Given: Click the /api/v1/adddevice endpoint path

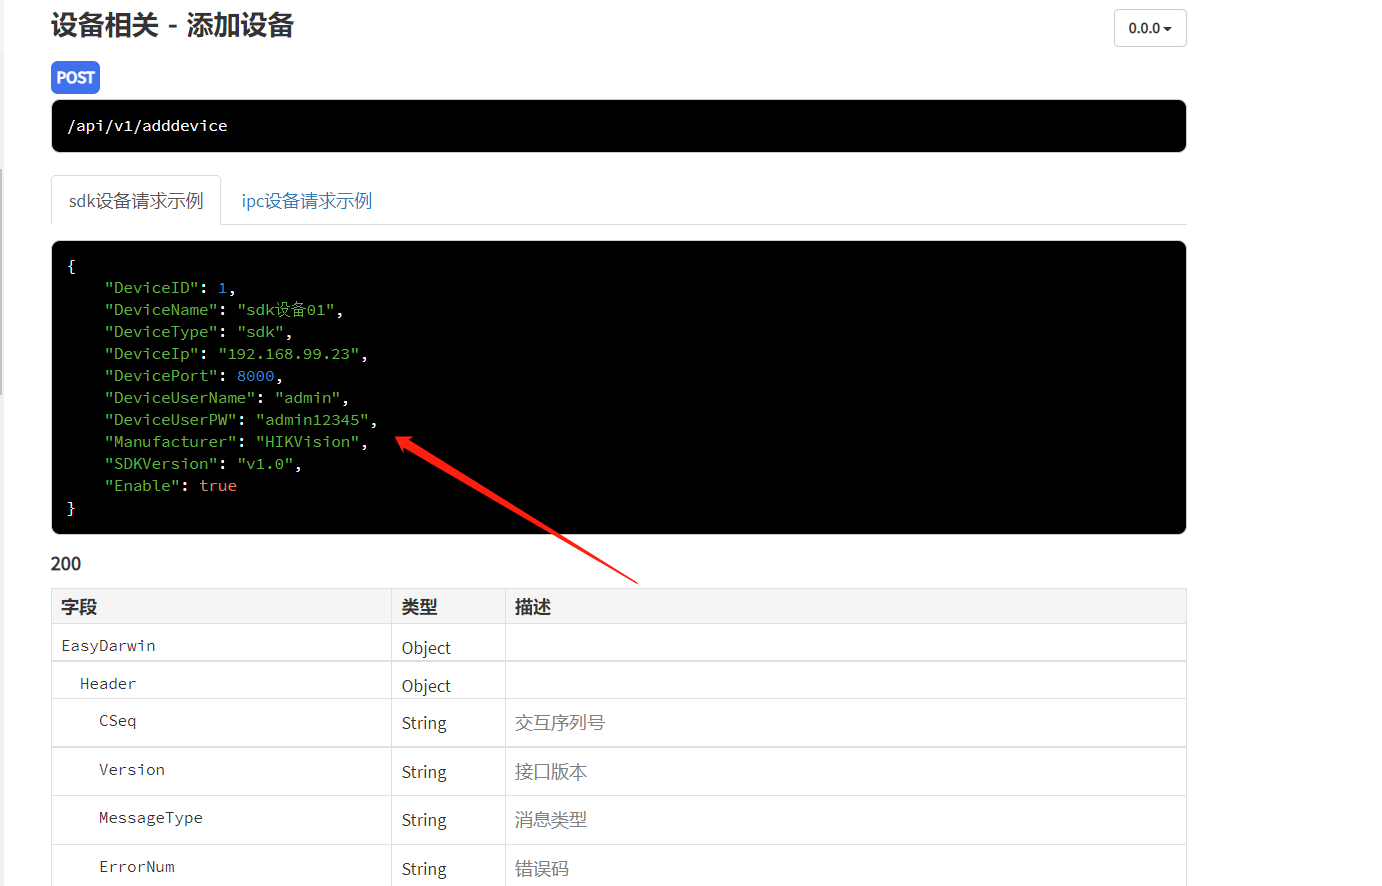Looking at the screenshot, I should pyautogui.click(x=147, y=126).
